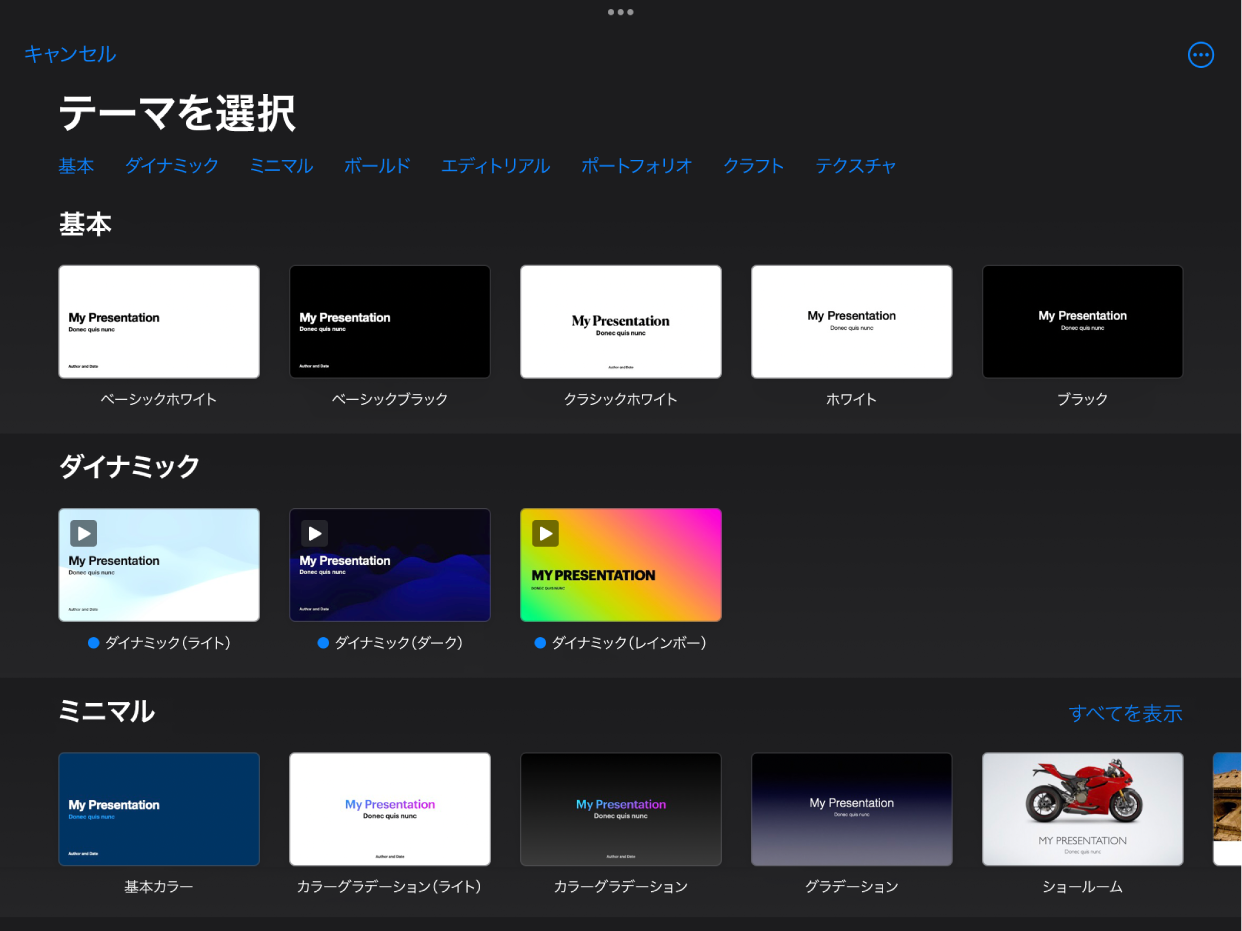This screenshot has width=1242, height=931.
Task: Click the テーマを選択 heading
Action: [177, 114]
